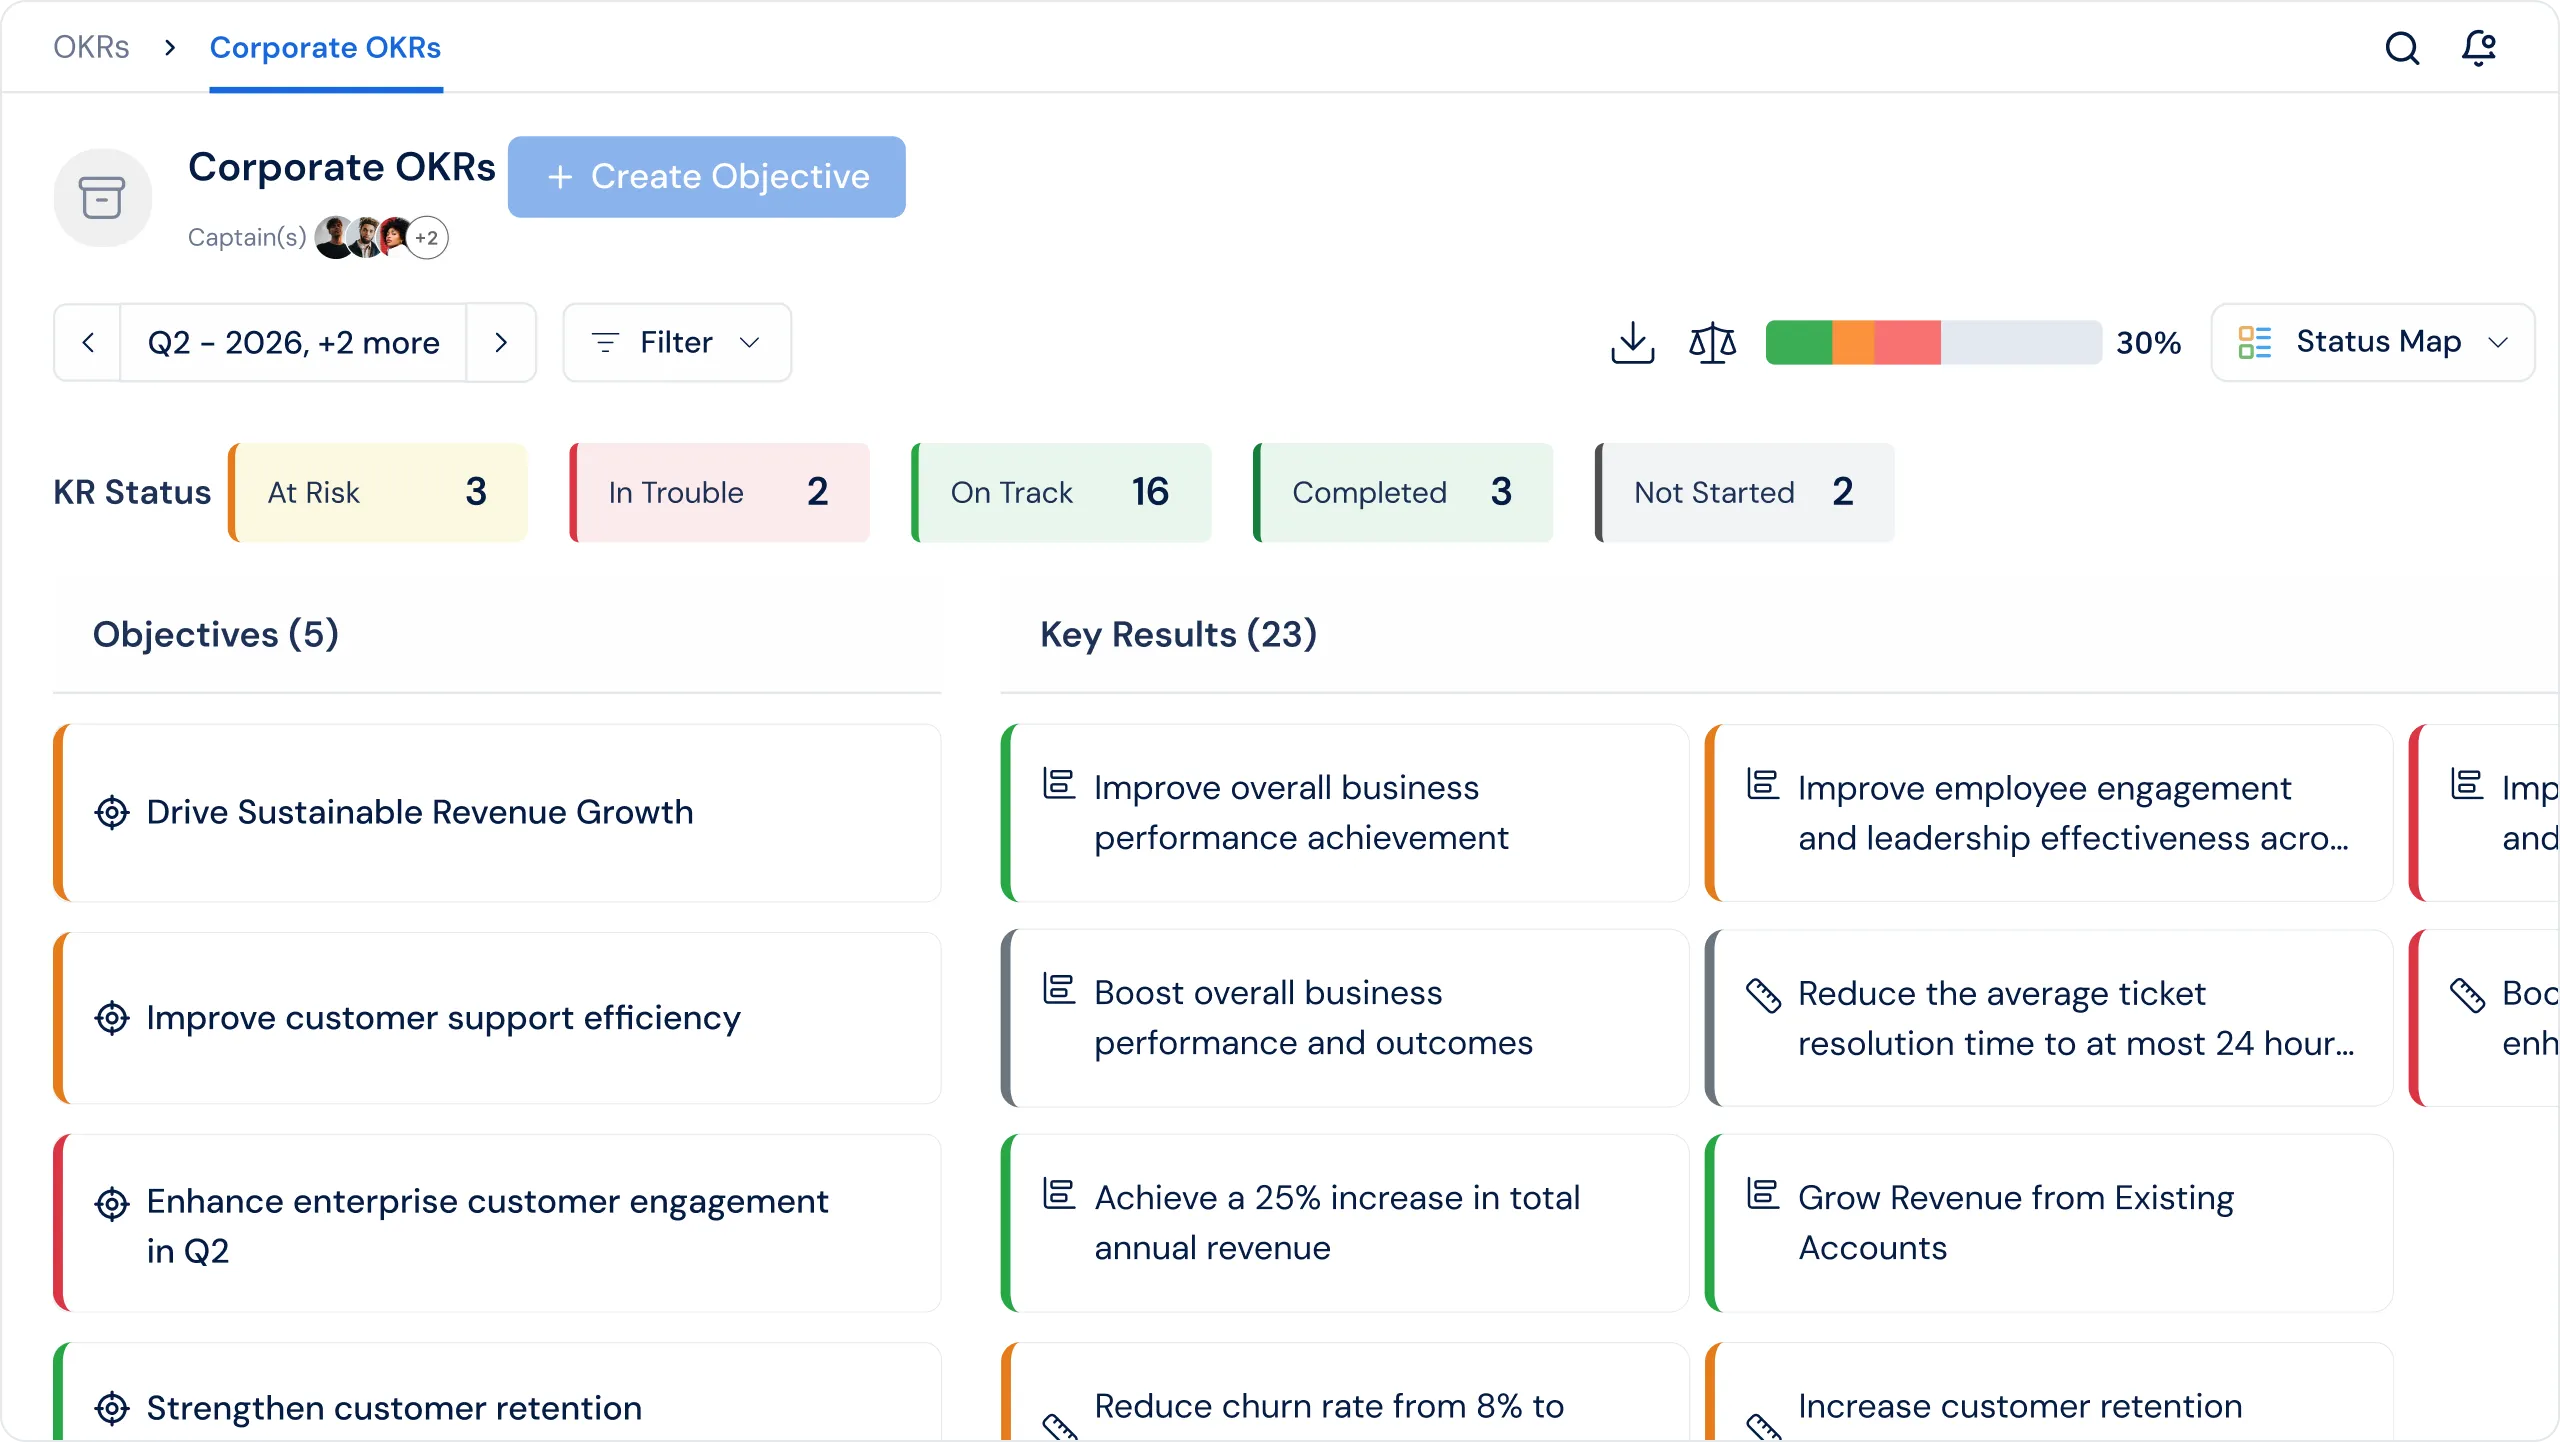Click target icon beside Drive Sustainable Revenue Growth
Viewport: 2560px width, 1442px height.
pyautogui.click(x=112, y=813)
